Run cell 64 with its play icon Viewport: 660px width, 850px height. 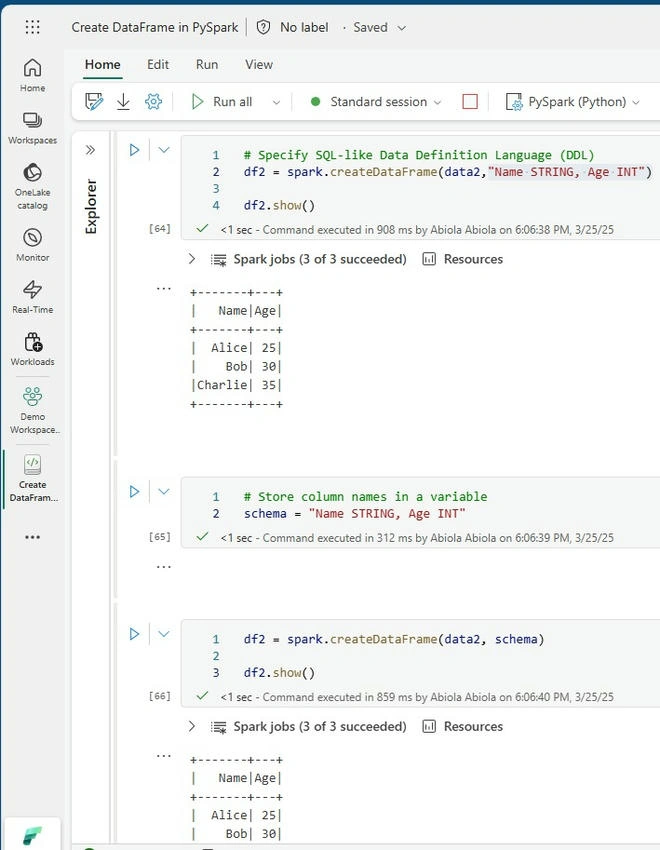click(x=134, y=150)
